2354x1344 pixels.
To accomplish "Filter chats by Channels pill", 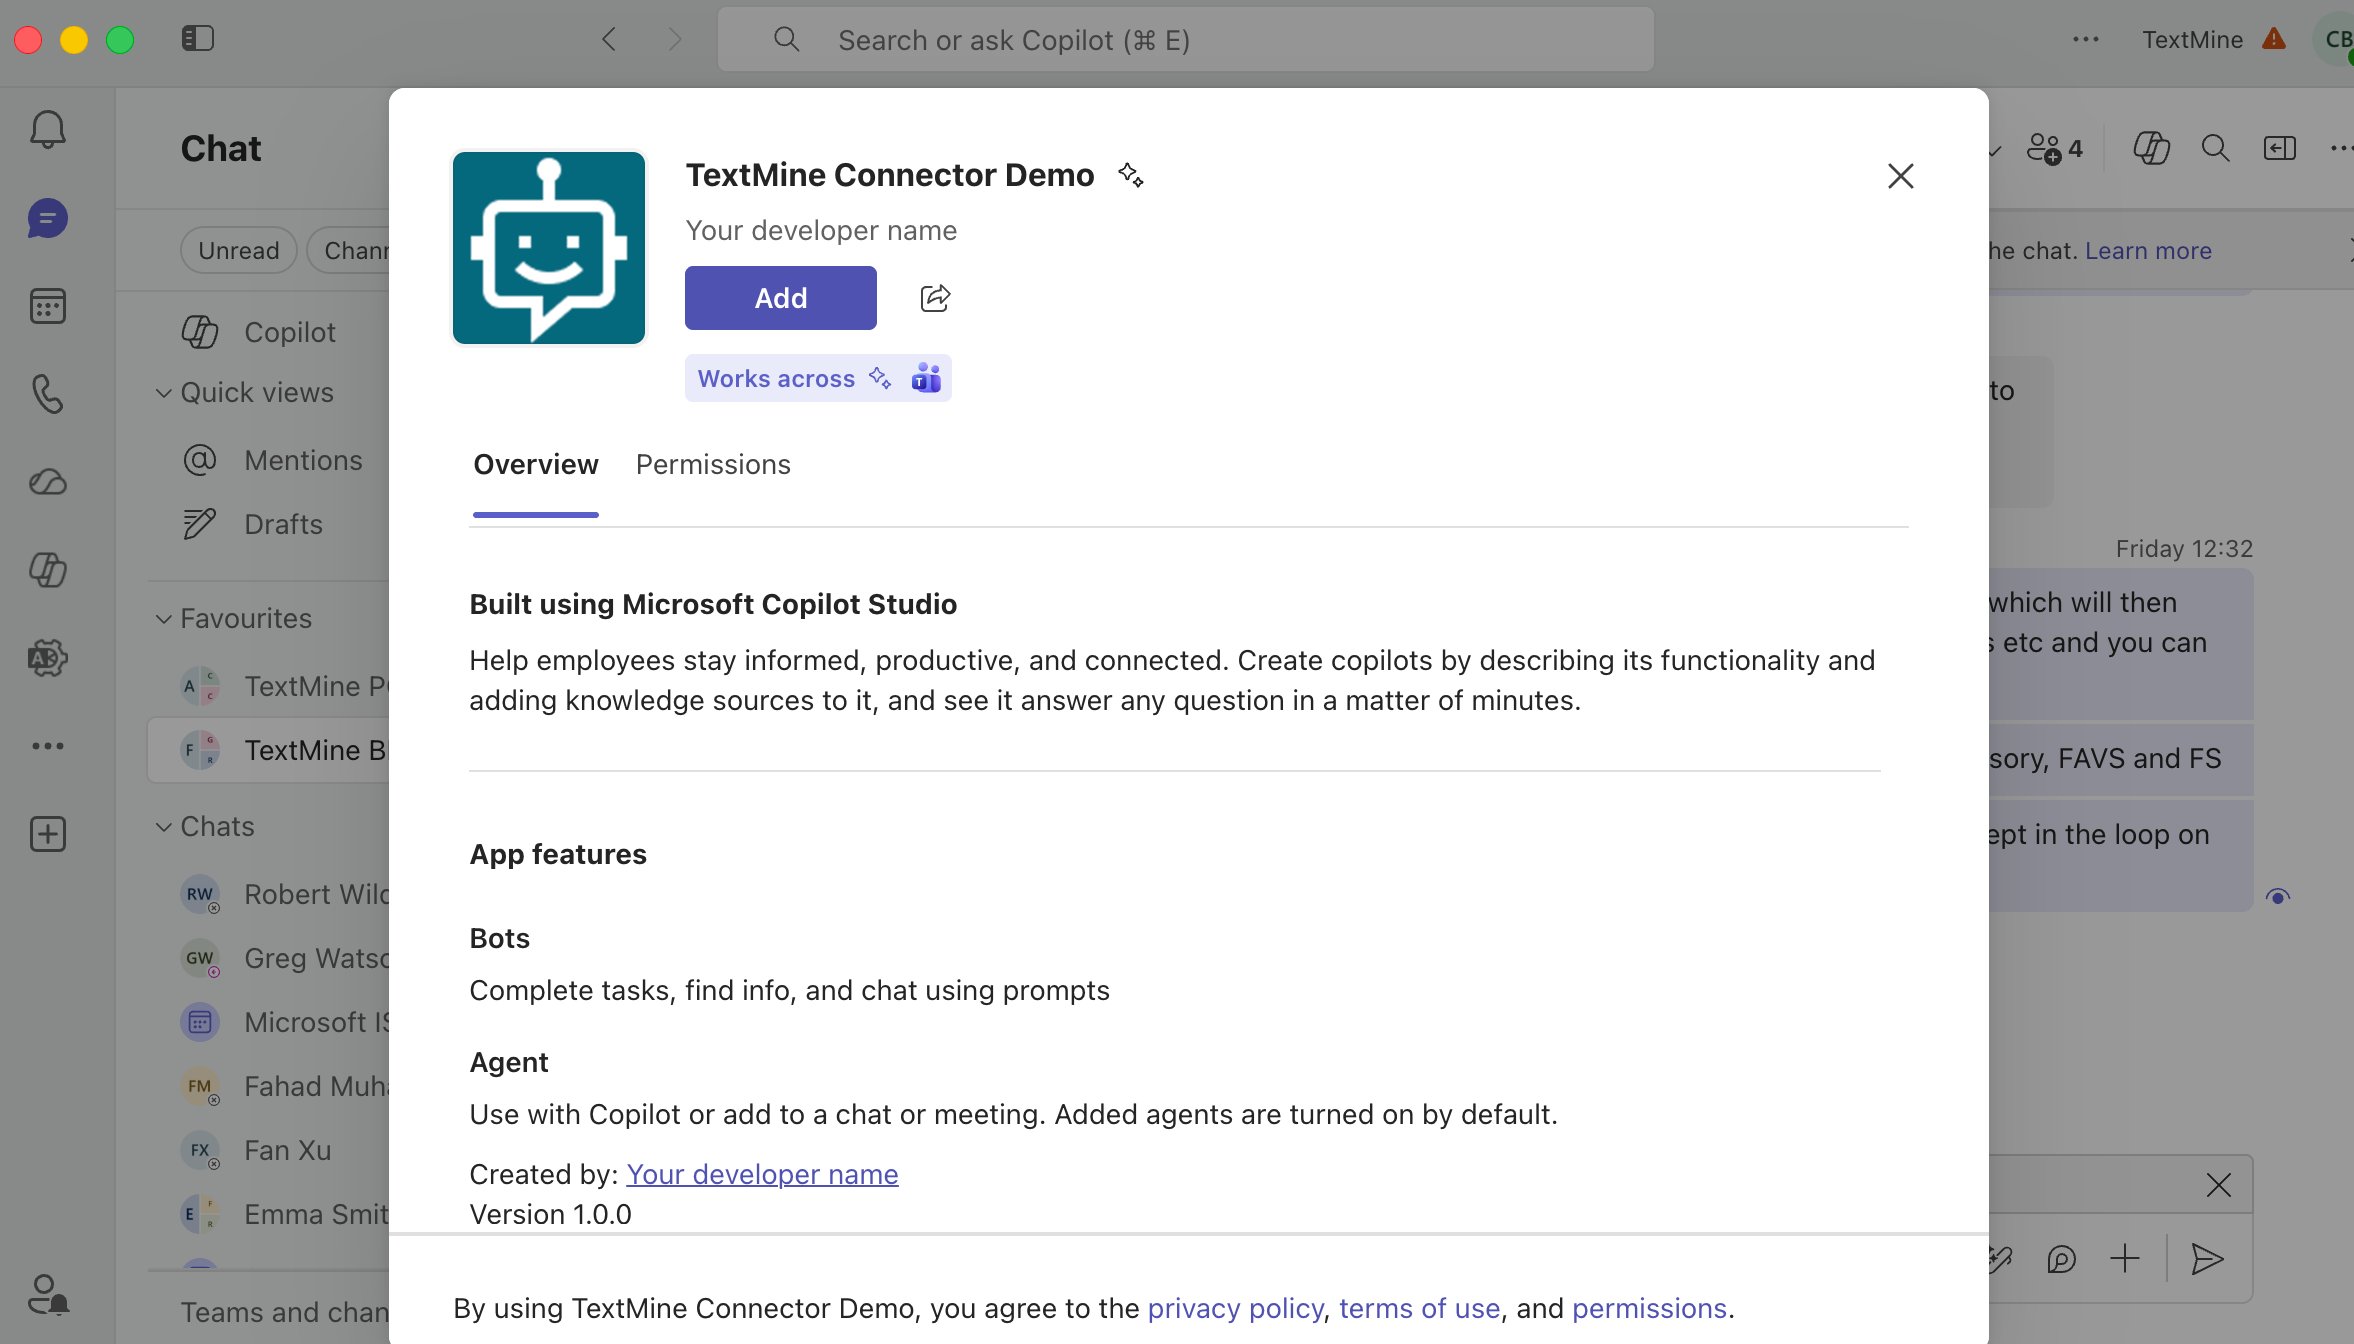I will pos(349,250).
